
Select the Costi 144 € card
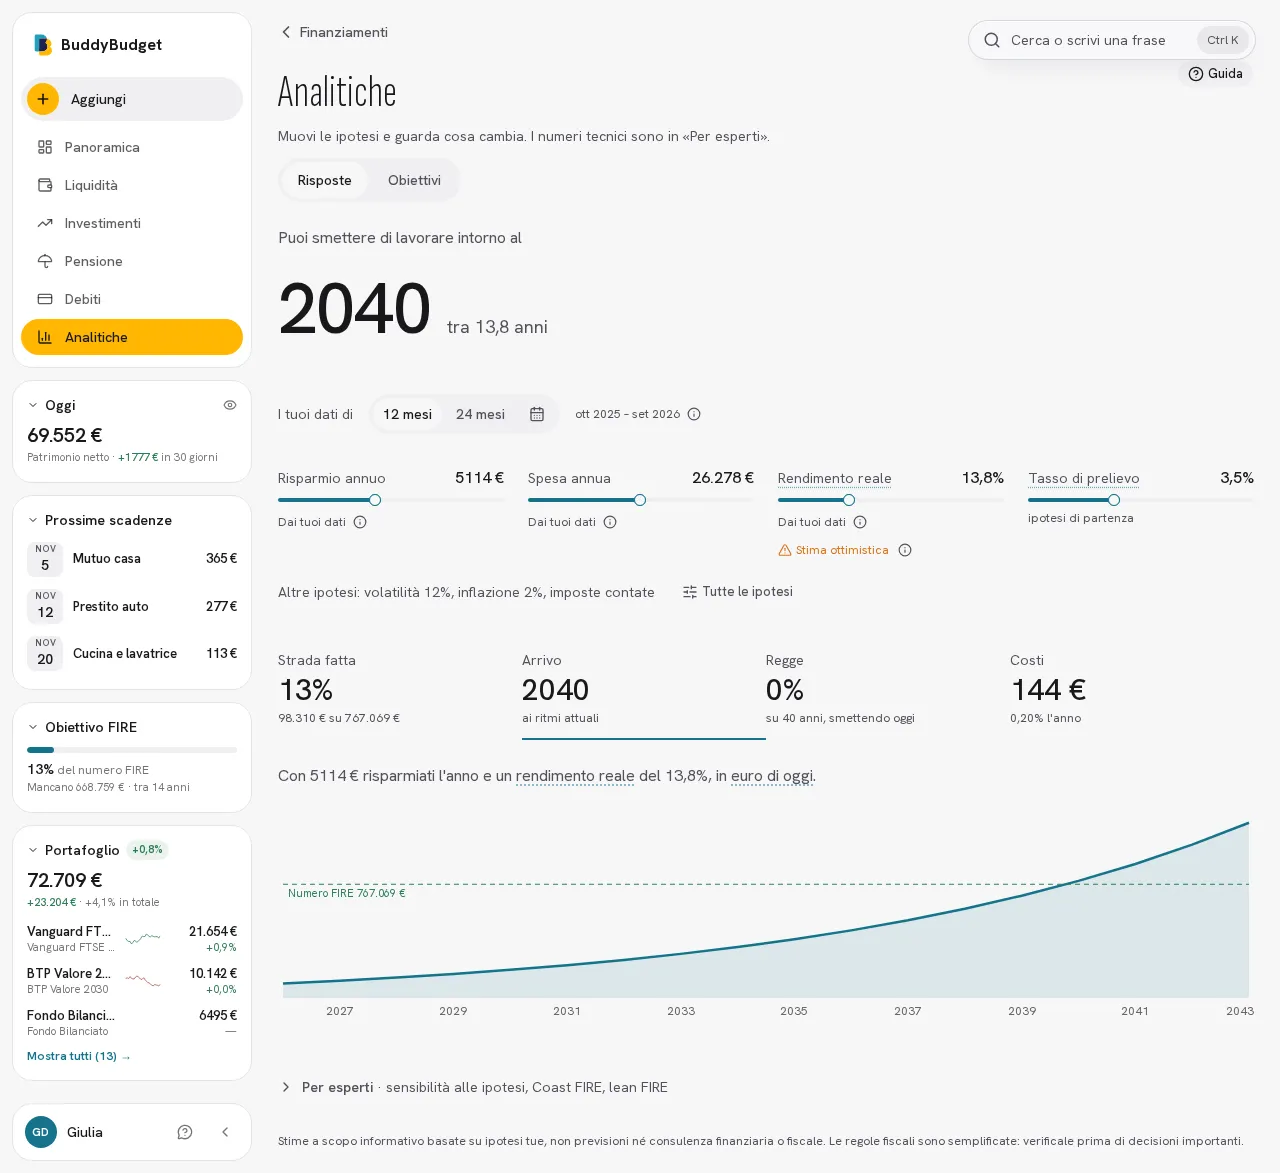pos(1132,692)
